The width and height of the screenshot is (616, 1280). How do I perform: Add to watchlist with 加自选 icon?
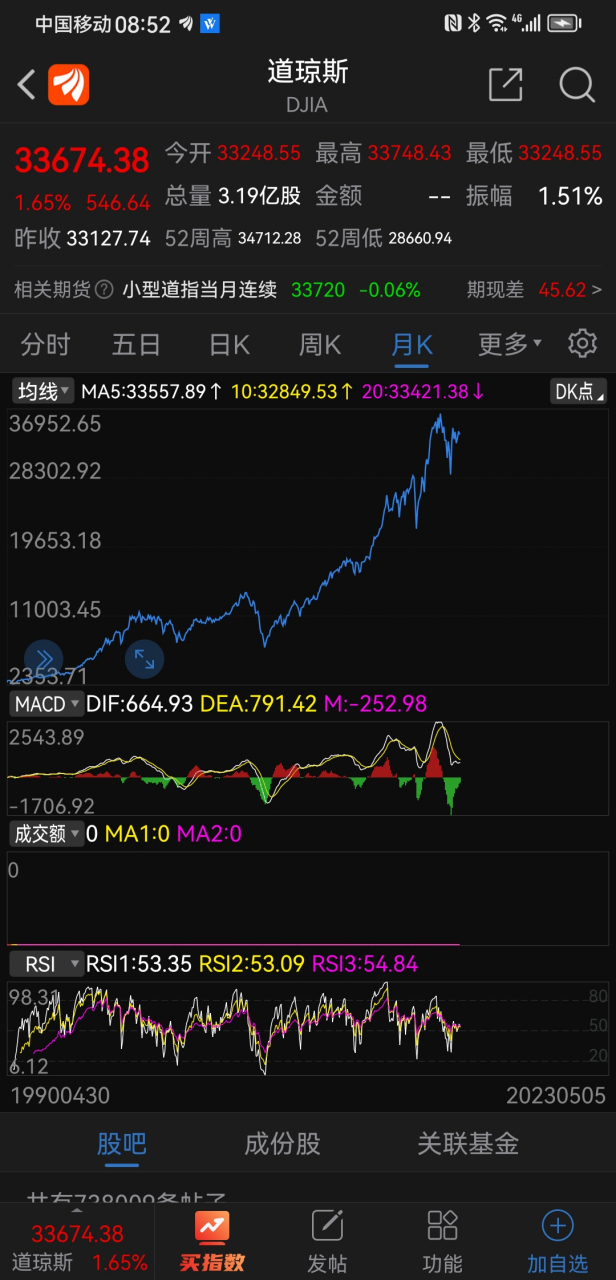click(557, 1240)
